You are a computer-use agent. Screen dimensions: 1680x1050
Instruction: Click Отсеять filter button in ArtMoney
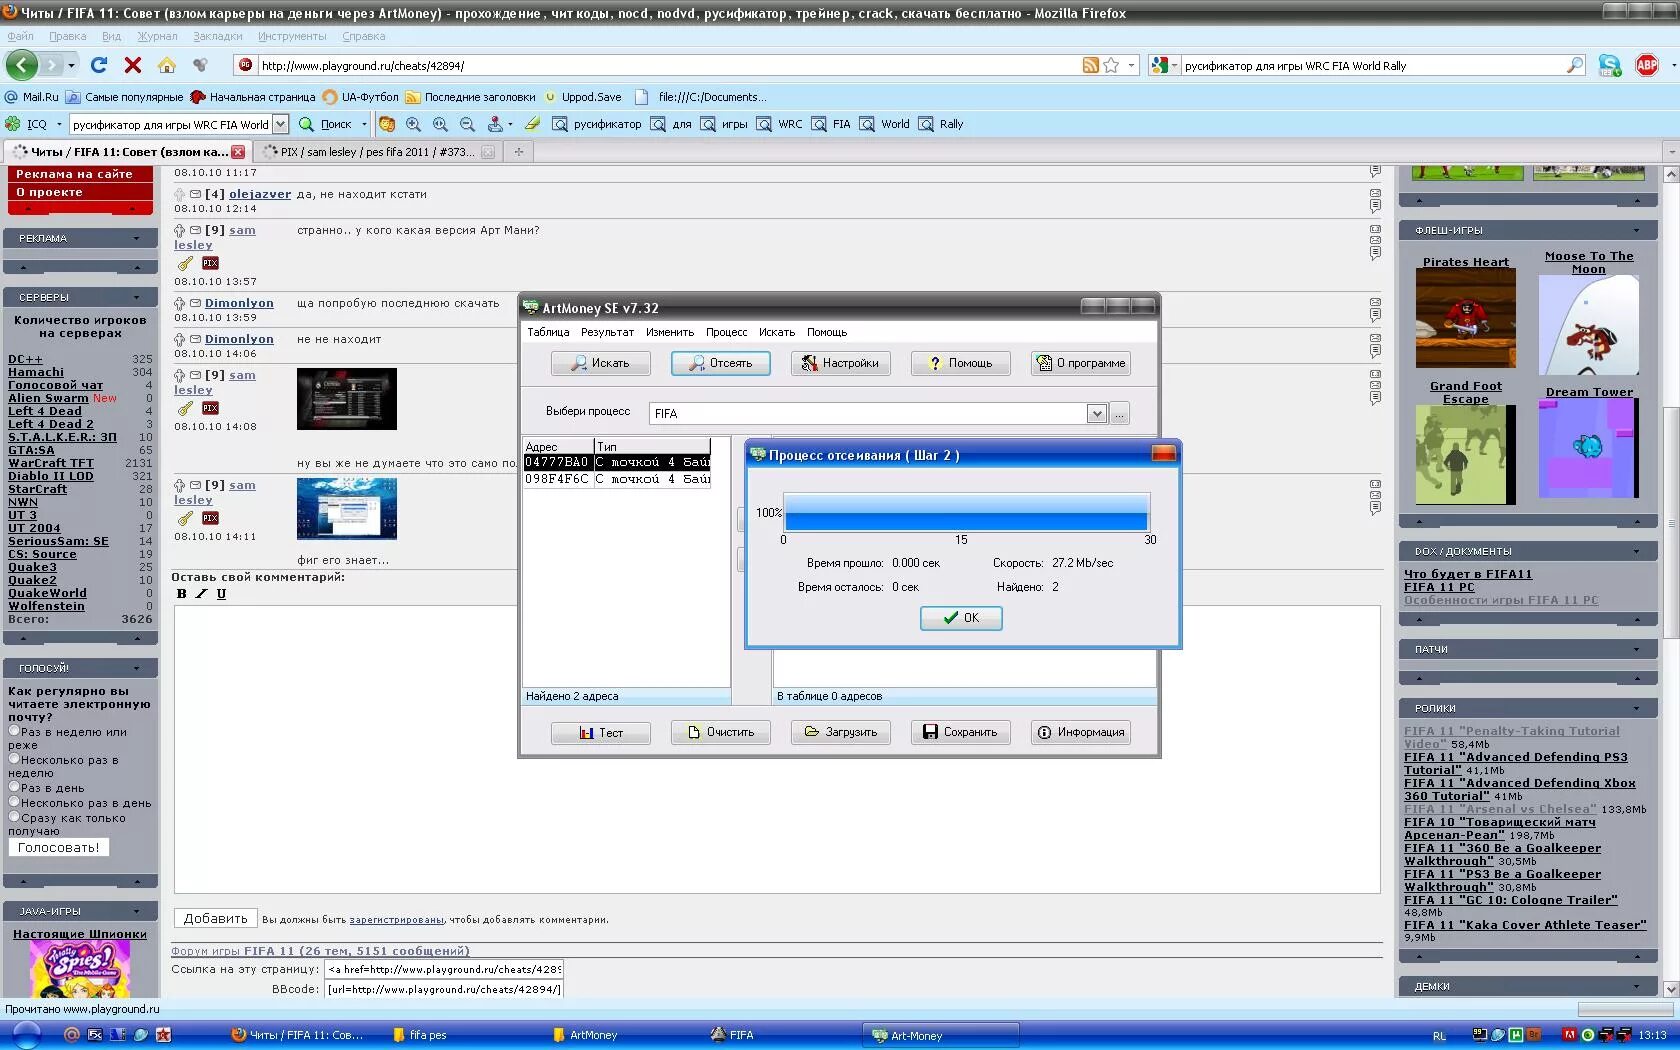pos(720,363)
